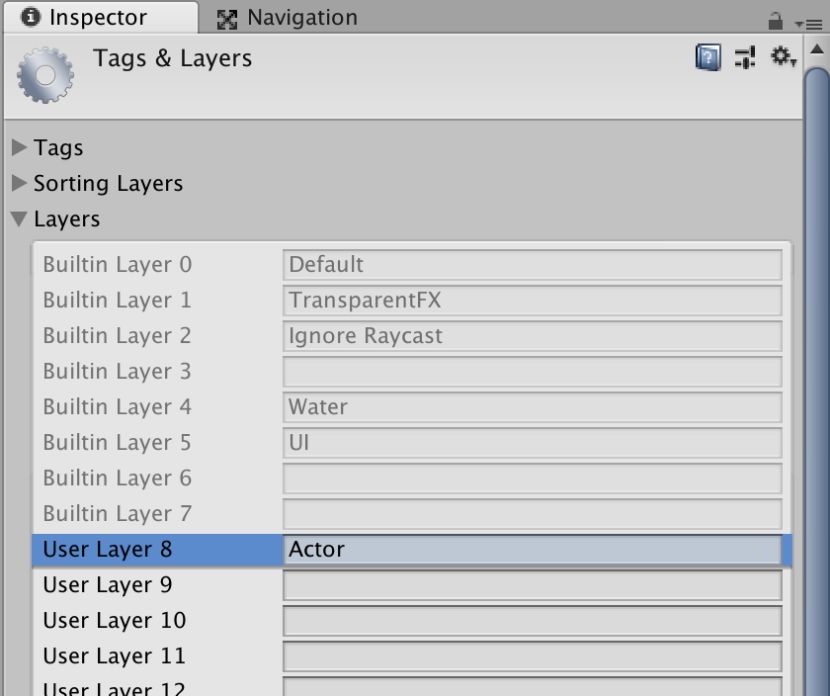Click the vertical scrollbar thumb

817,380
